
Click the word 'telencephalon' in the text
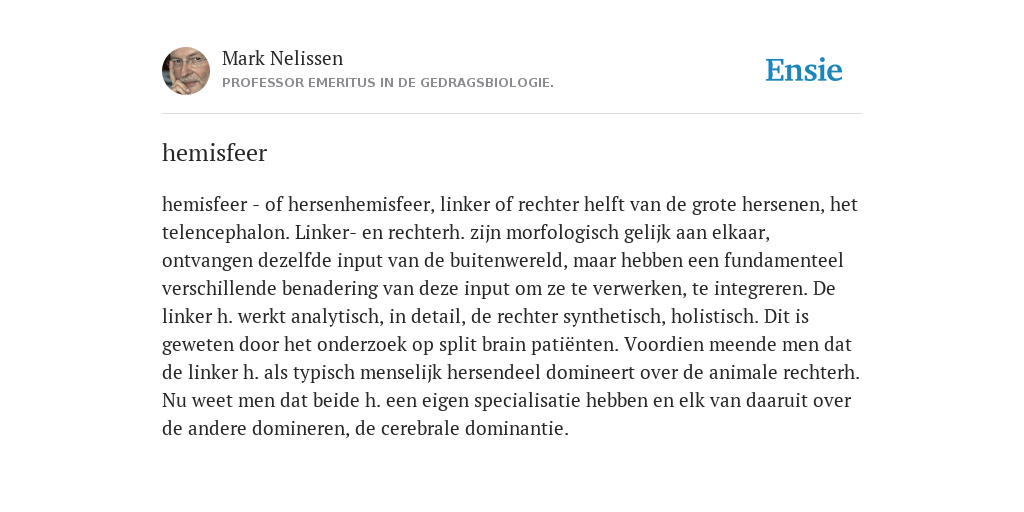coord(225,233)
